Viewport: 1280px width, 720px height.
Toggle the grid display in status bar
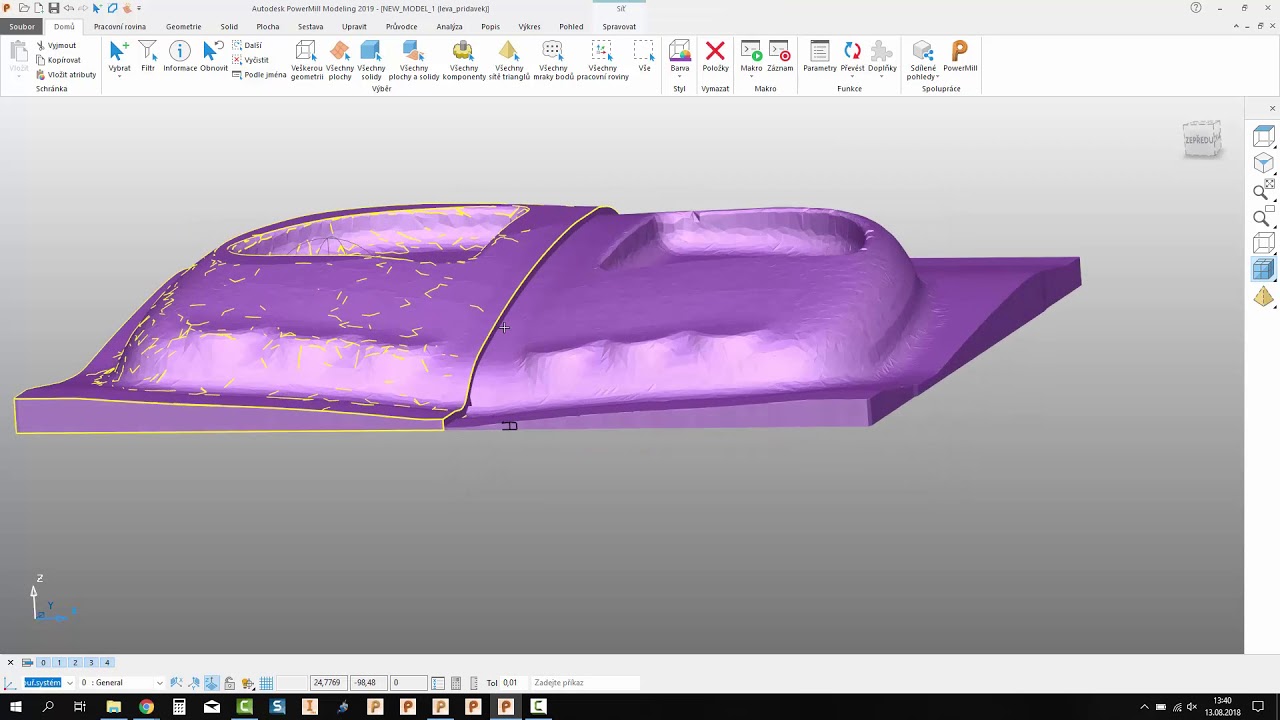(x=266, y=683)
